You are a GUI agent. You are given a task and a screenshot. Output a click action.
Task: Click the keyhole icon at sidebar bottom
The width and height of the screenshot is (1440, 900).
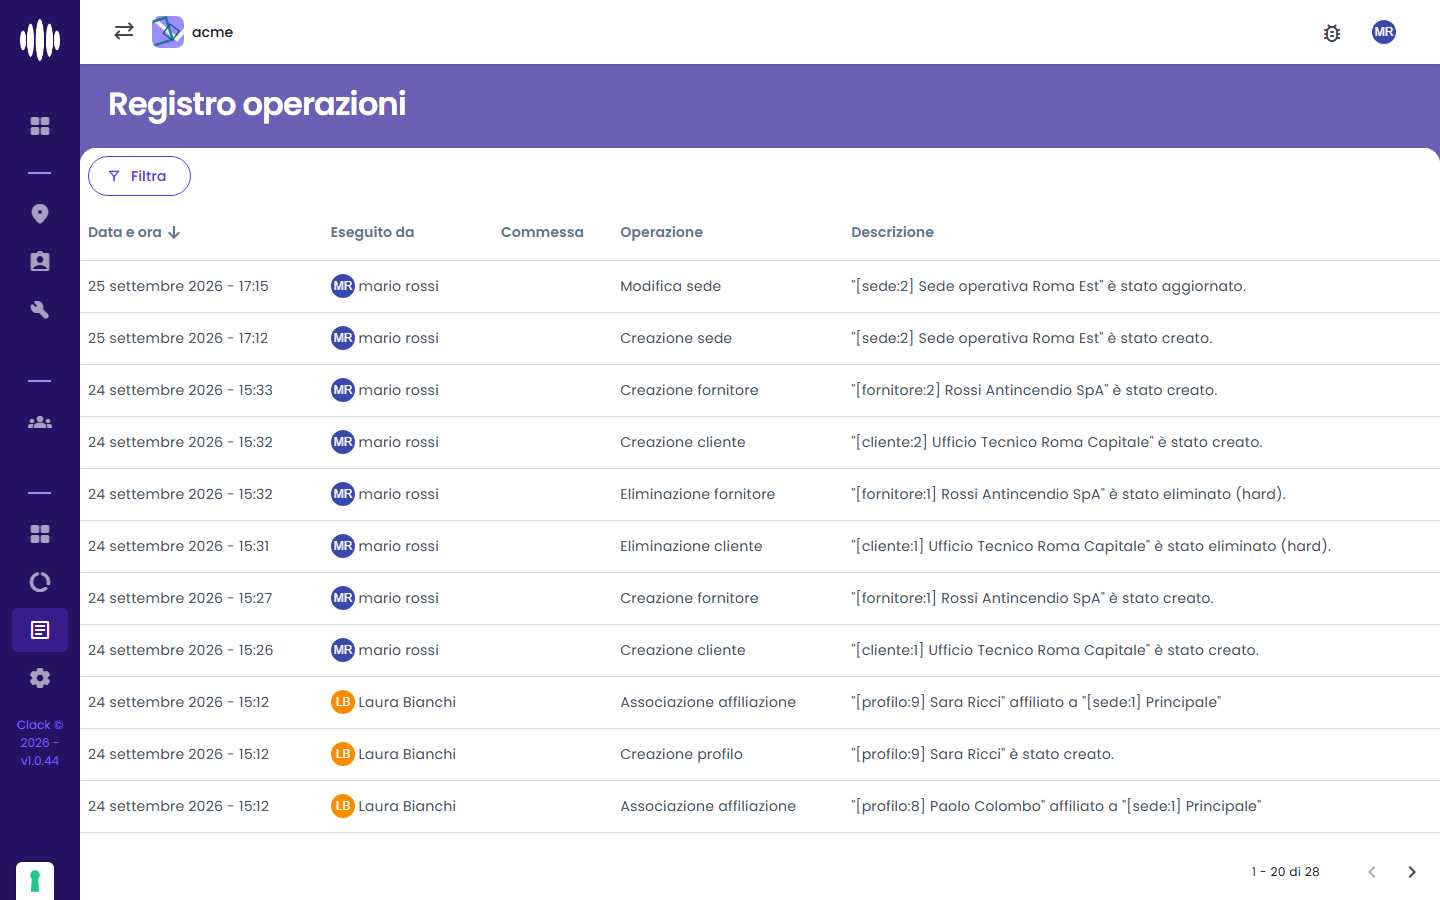[x=35, y=881]
